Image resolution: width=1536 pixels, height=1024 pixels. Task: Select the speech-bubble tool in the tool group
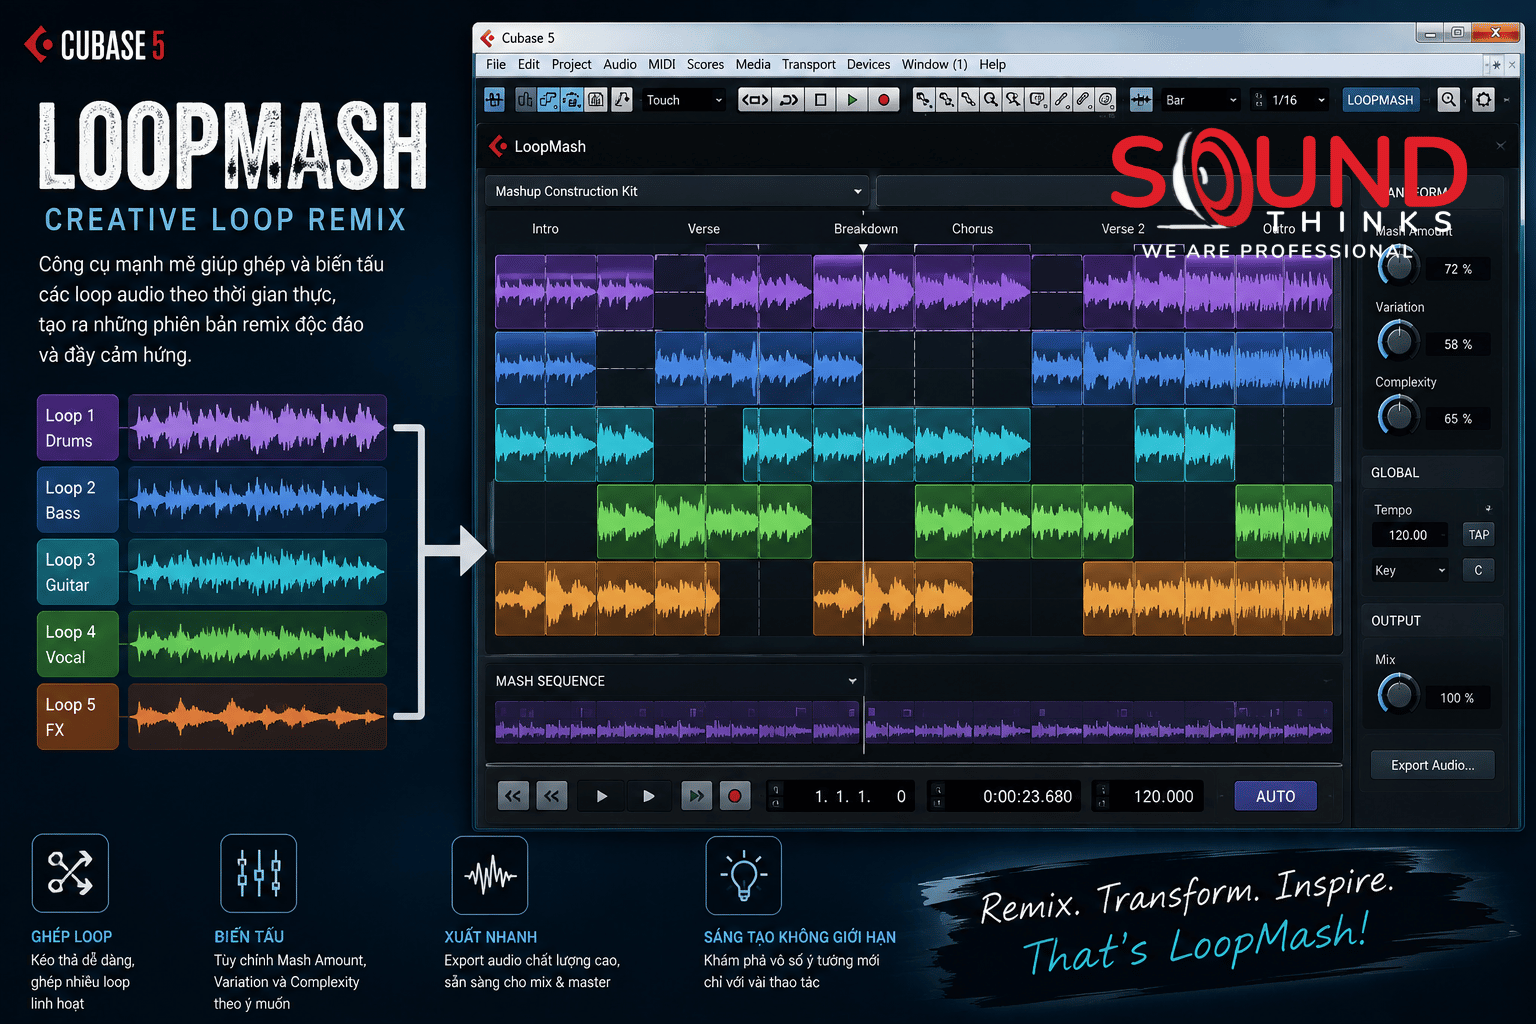click(x=1037, y=100)
